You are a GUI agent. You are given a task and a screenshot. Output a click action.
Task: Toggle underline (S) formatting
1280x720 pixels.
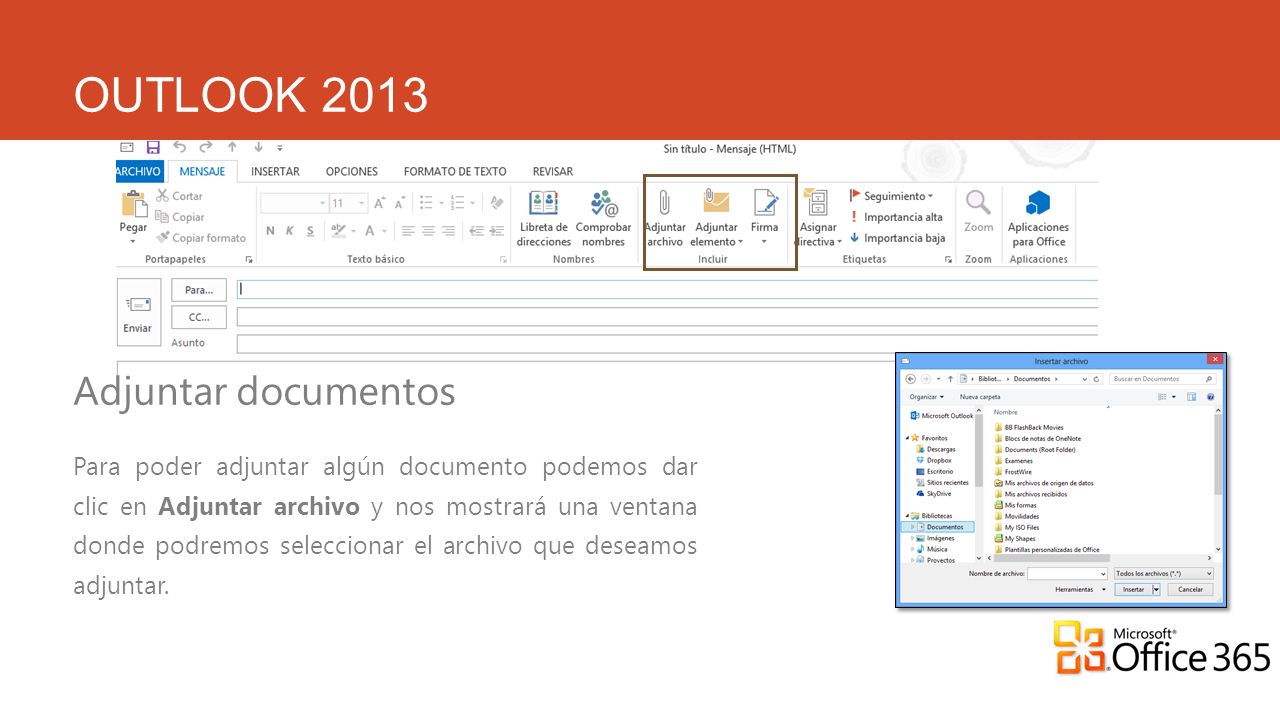coord(310,231)
